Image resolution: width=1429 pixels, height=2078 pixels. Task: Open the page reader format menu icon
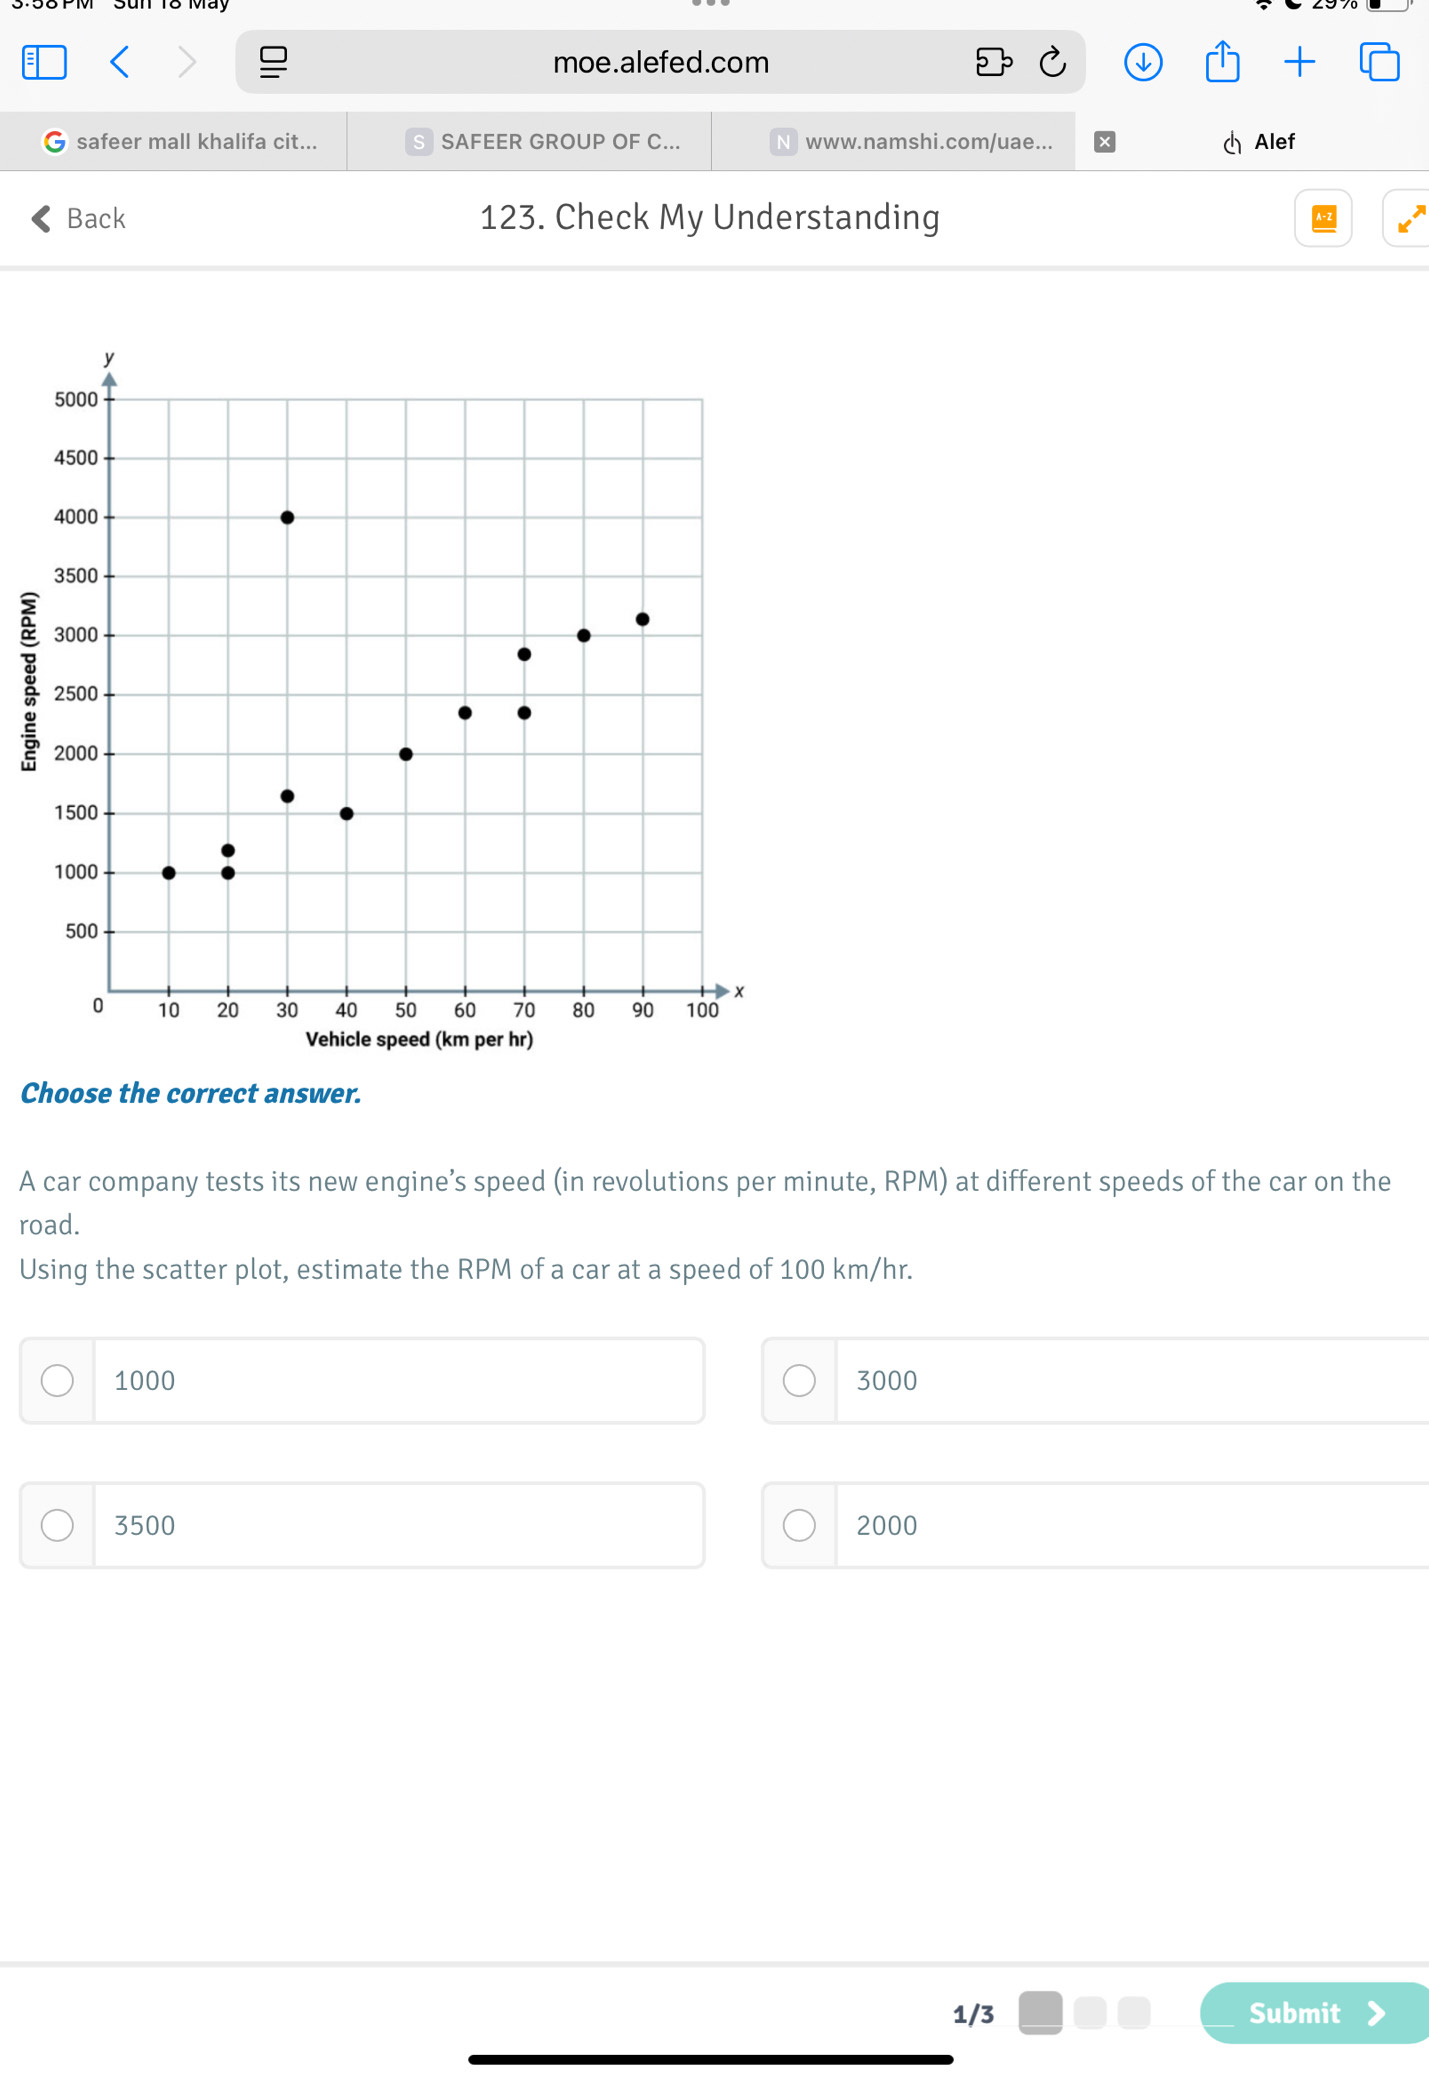tap(273, 62)
